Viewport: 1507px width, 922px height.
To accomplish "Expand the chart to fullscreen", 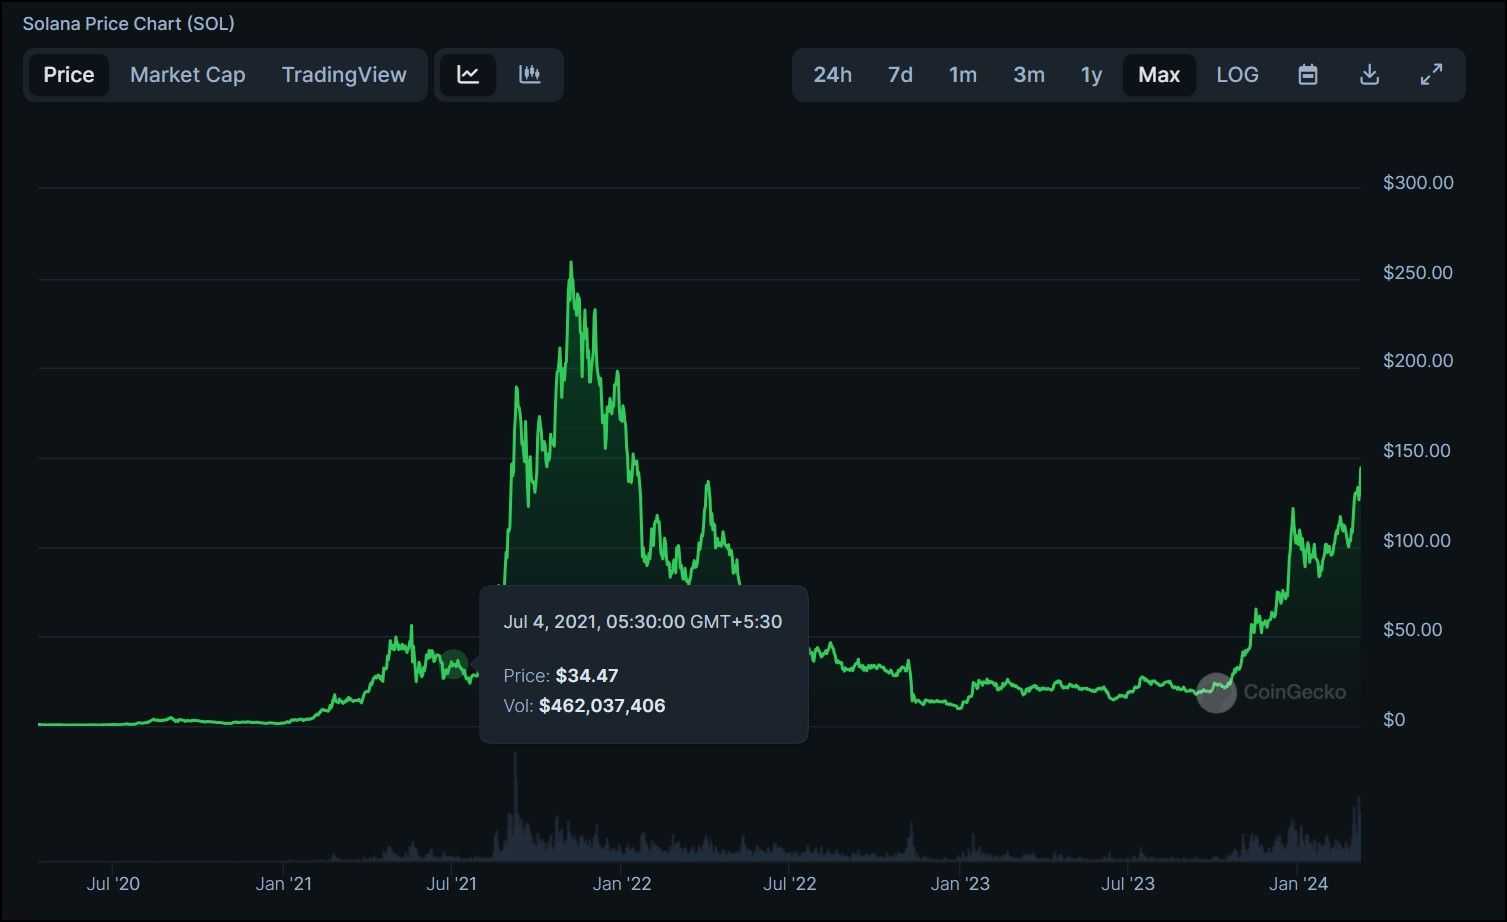I will coord(1431,74).
